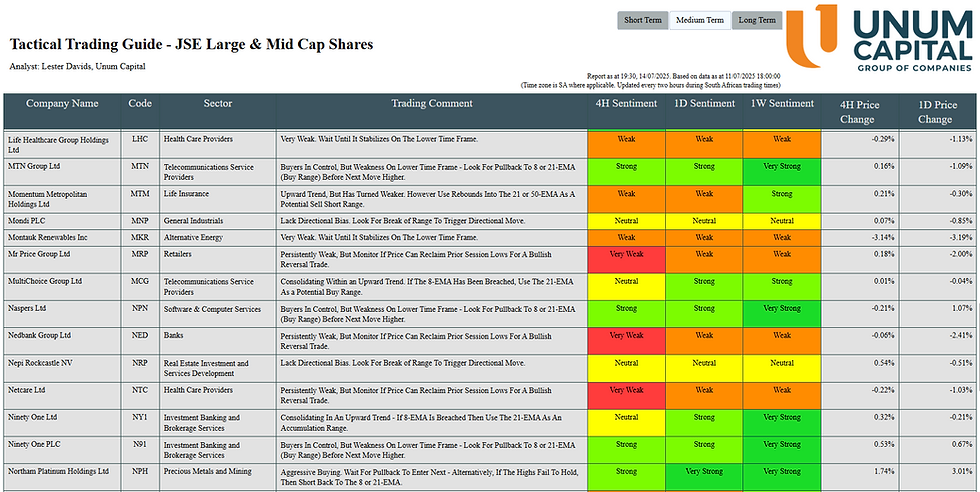Viewport: 980px width, 492px height.
Task: Click Momentum Metropolitan's Strong 1W sentiment
Action: tap(782, 199)
